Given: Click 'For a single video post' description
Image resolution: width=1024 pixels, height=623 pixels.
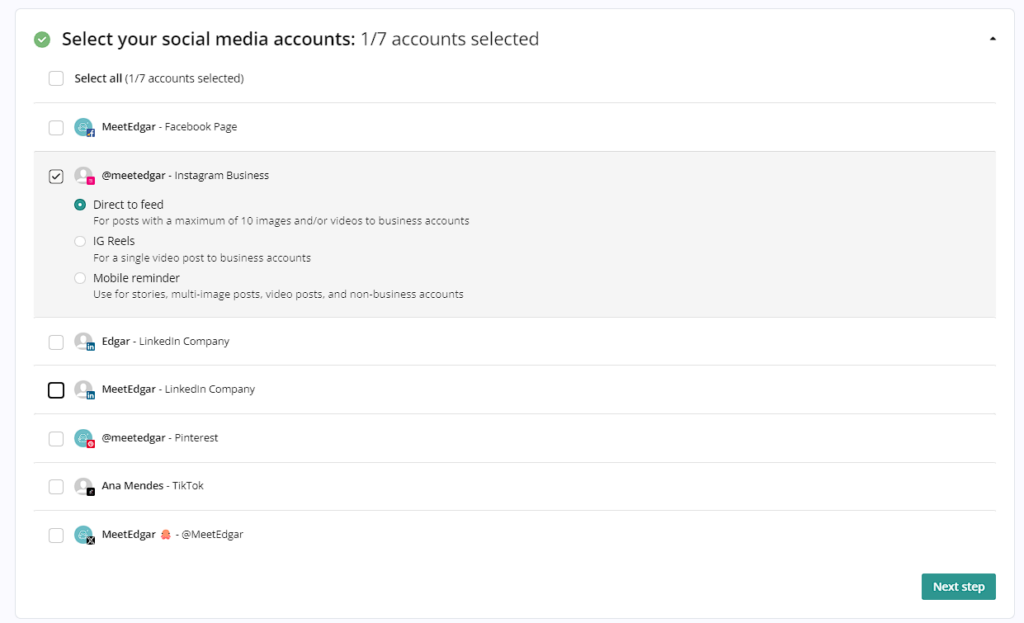Looking at the screenshot, I should tap(202, 258).
